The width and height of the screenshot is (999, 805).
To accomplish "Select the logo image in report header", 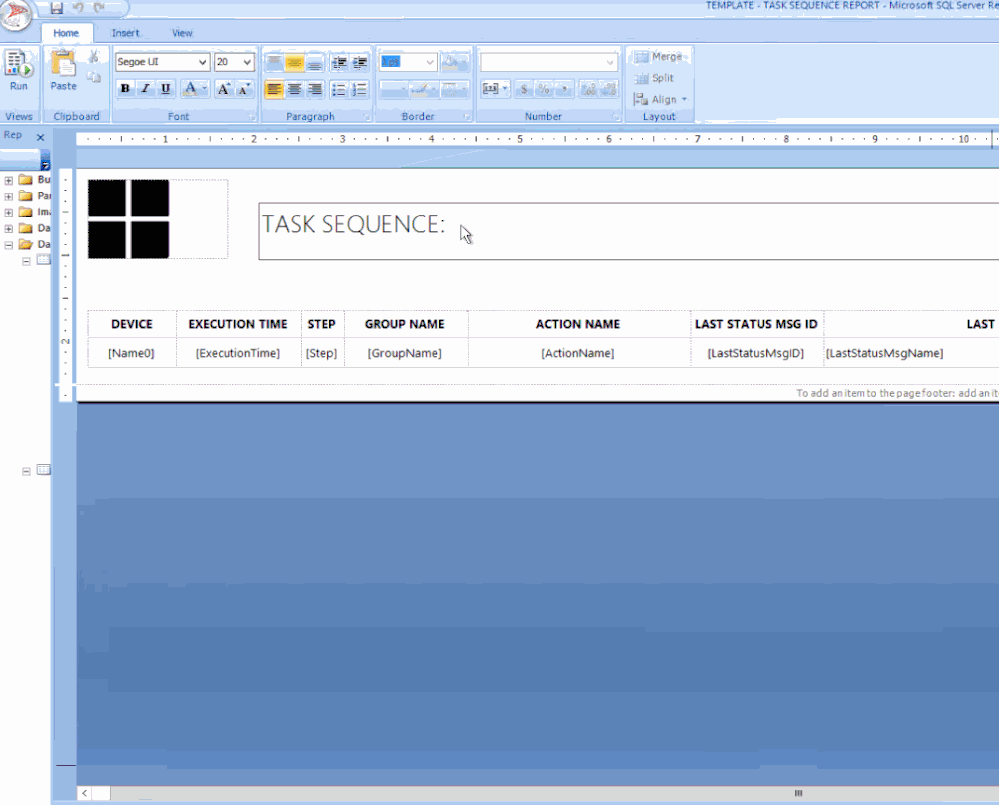I will click(158, 219).
